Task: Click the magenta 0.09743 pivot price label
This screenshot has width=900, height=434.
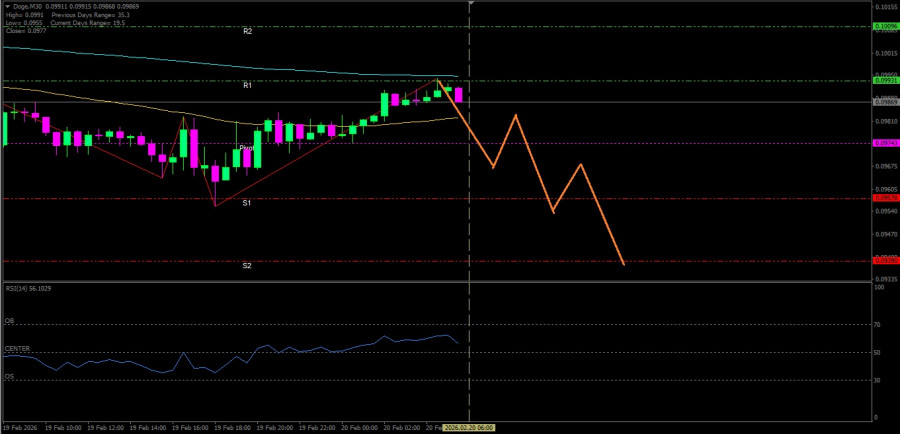Action: [886, 143]
